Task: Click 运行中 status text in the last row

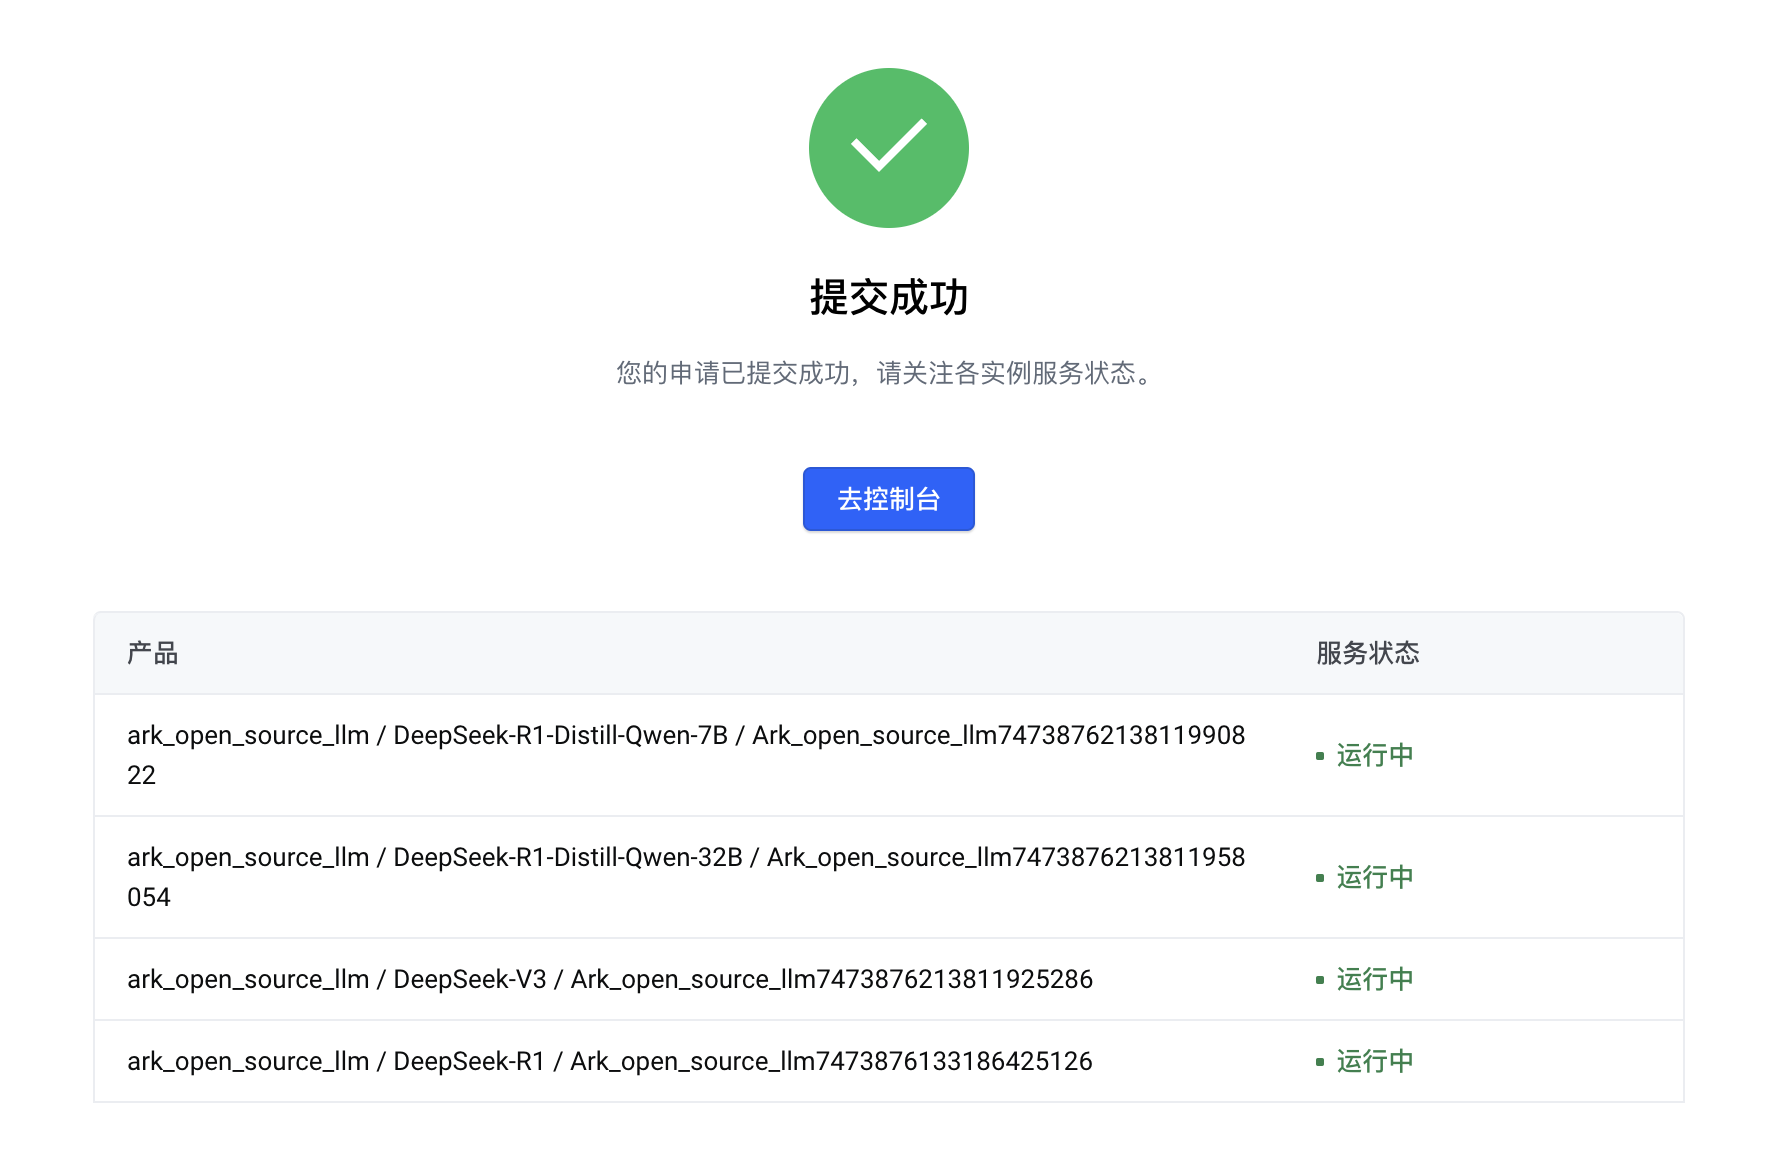Action: coord(1375,1061)
